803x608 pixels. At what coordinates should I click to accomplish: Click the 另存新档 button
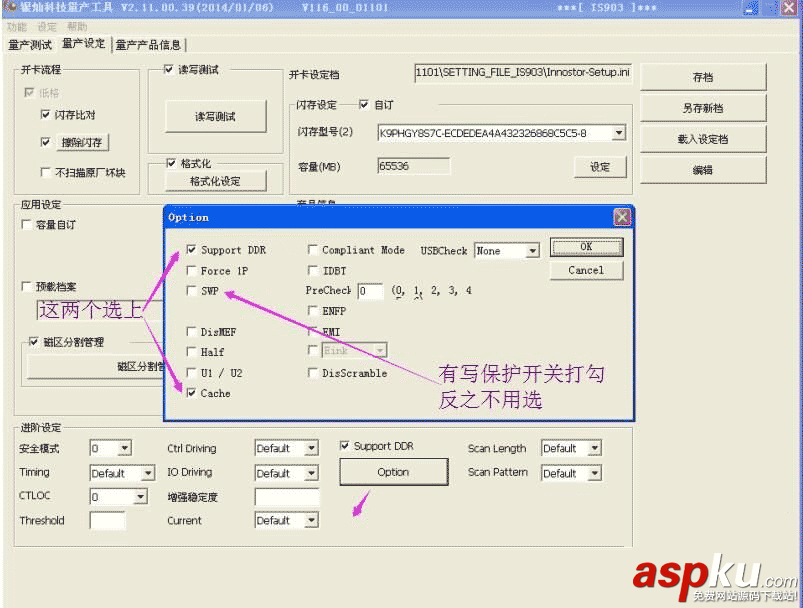pyautogui.click(x=703, y=108)
